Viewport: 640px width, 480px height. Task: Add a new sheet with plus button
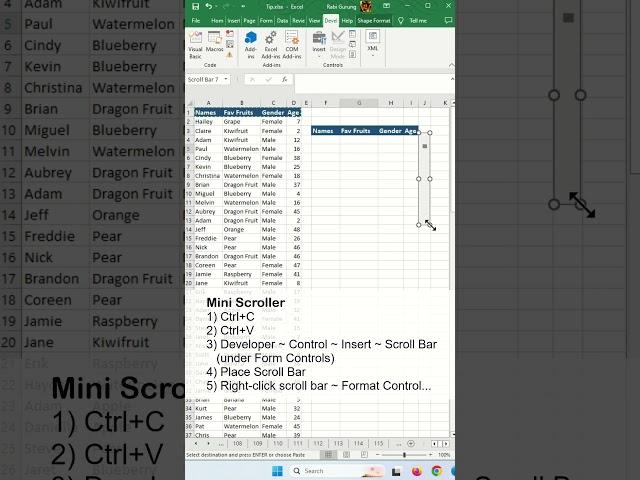[x=411, y=444]
